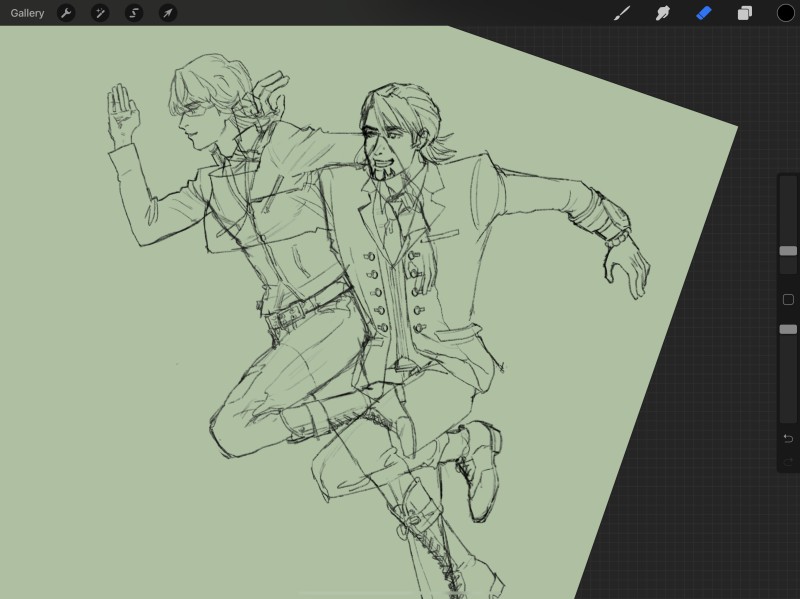Open the Adjustments magic wand menu
Viewport: 800px width, 599px height.
pos(100,13)
